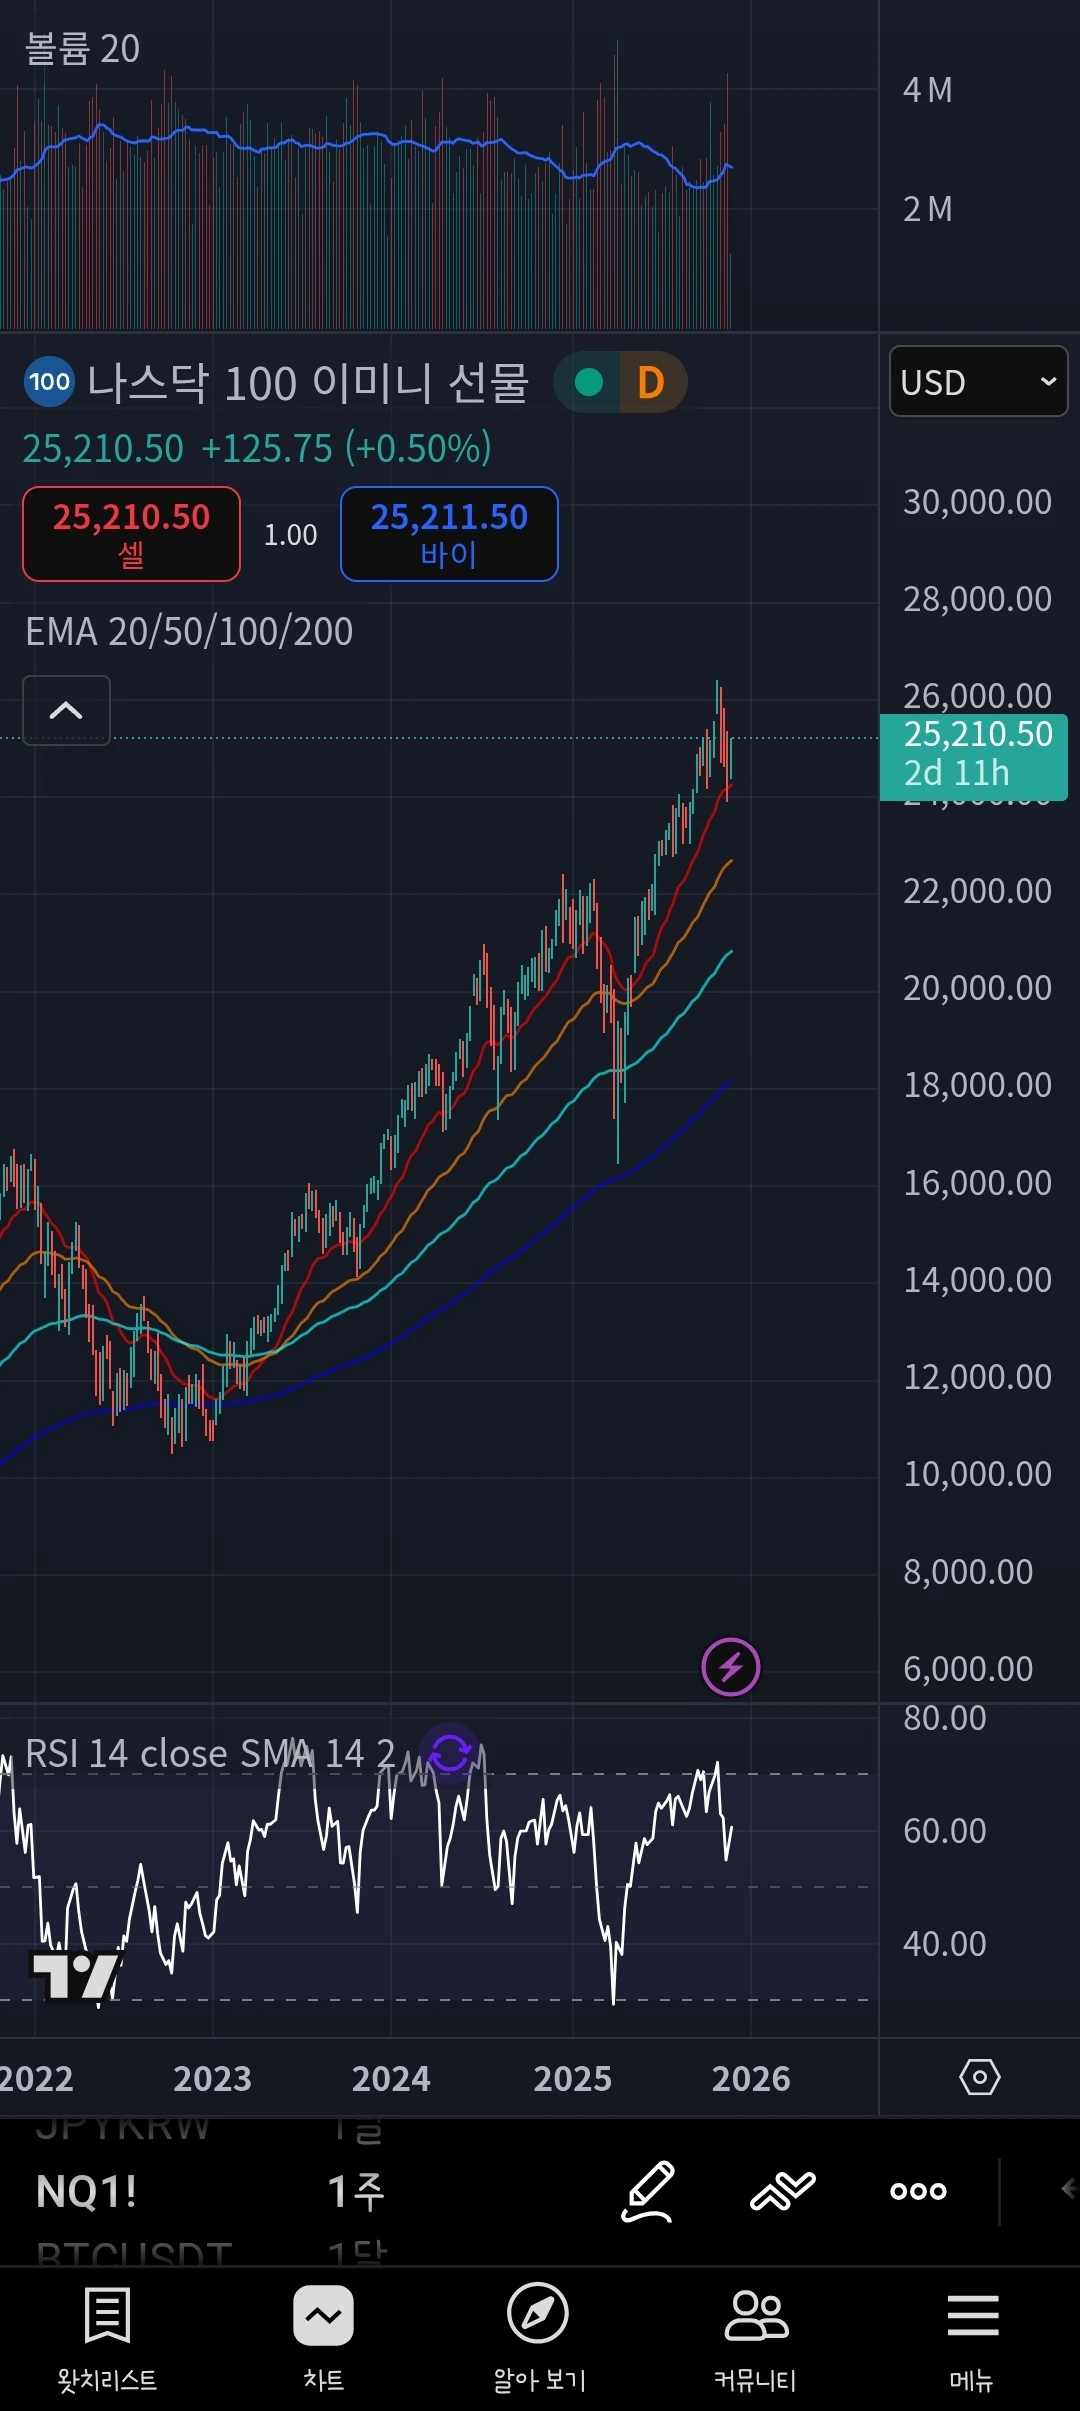
Task: Switch to the 차트 tab
Action: [x=323, y=2338]
